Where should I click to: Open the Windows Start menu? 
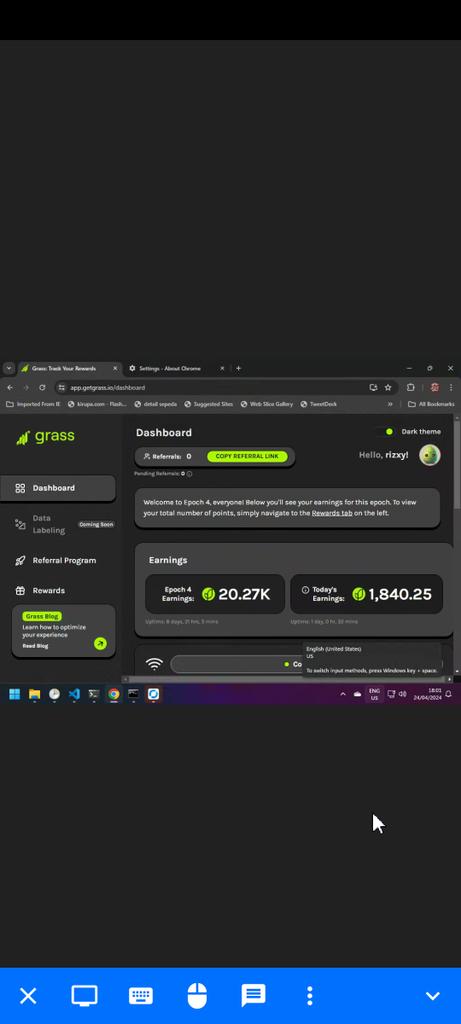pyautogui.click(x=14, y=694)
